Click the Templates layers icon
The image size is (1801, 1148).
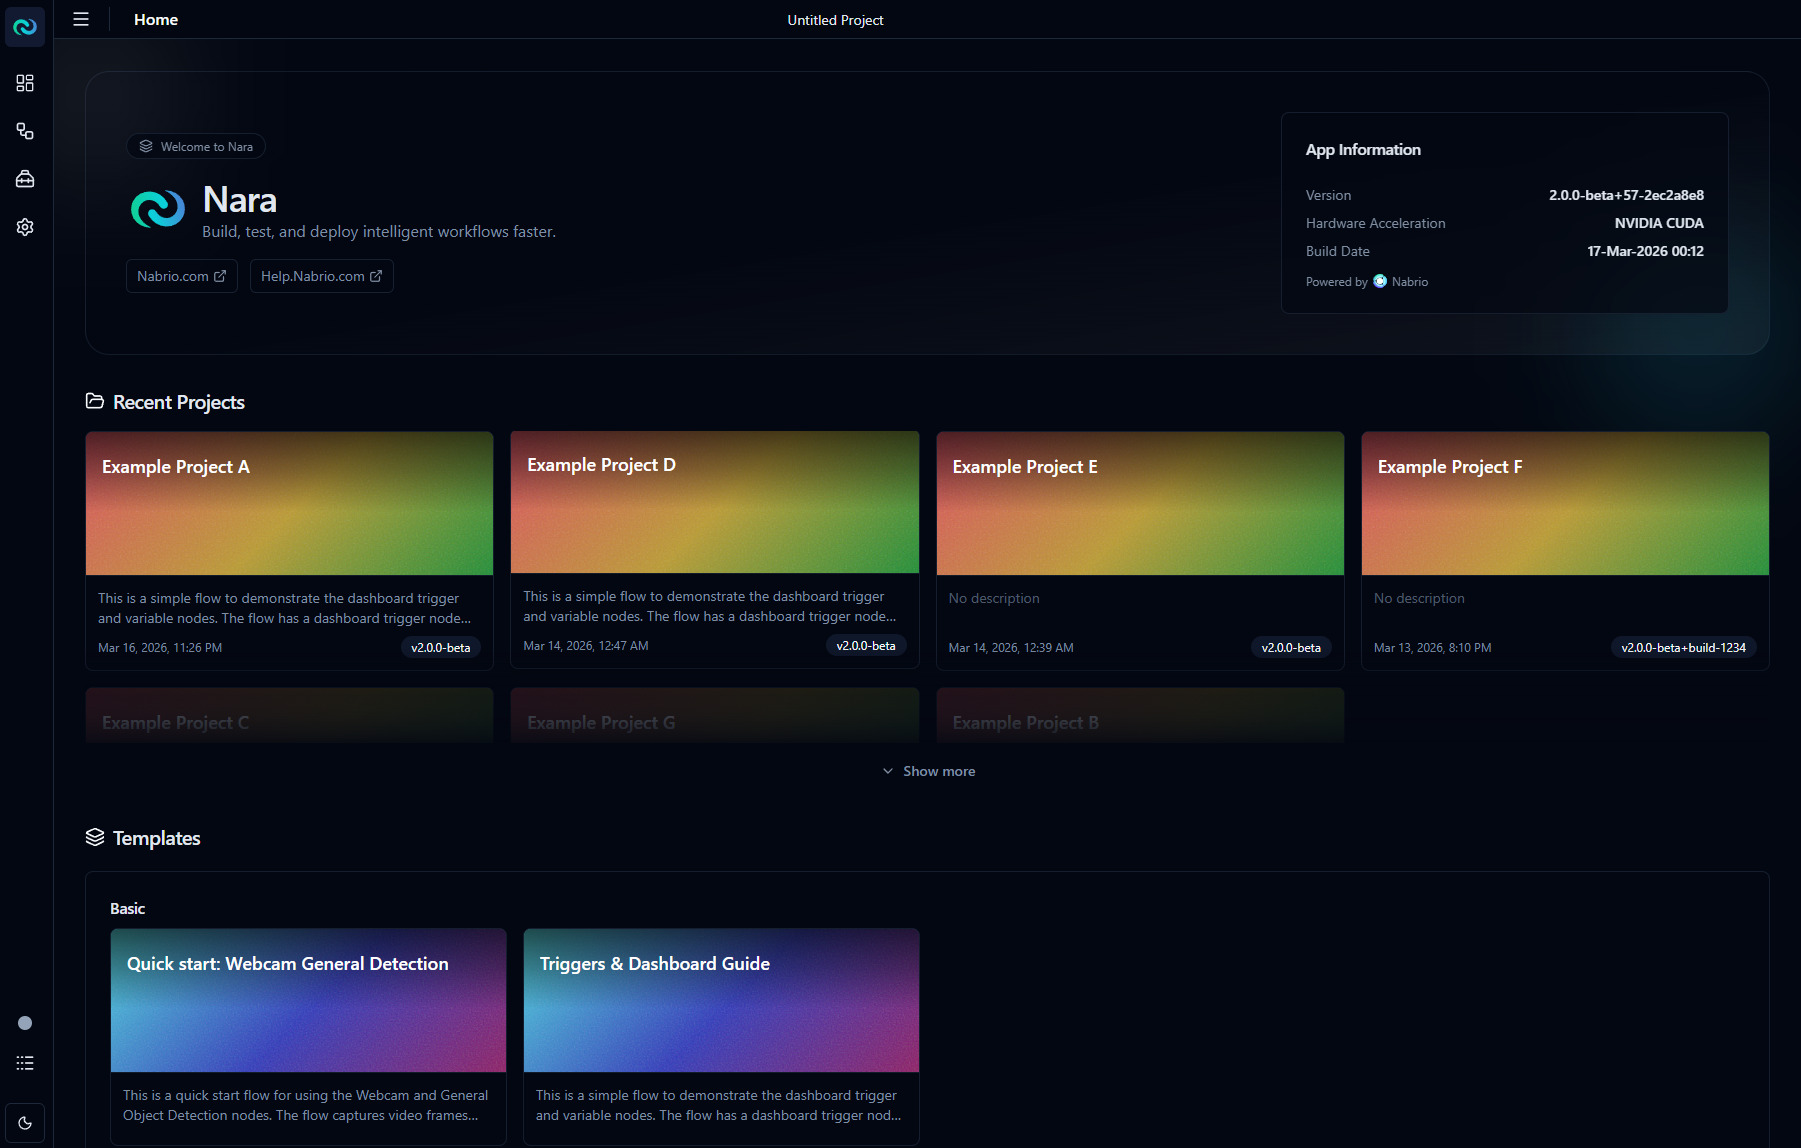point(95,837)
